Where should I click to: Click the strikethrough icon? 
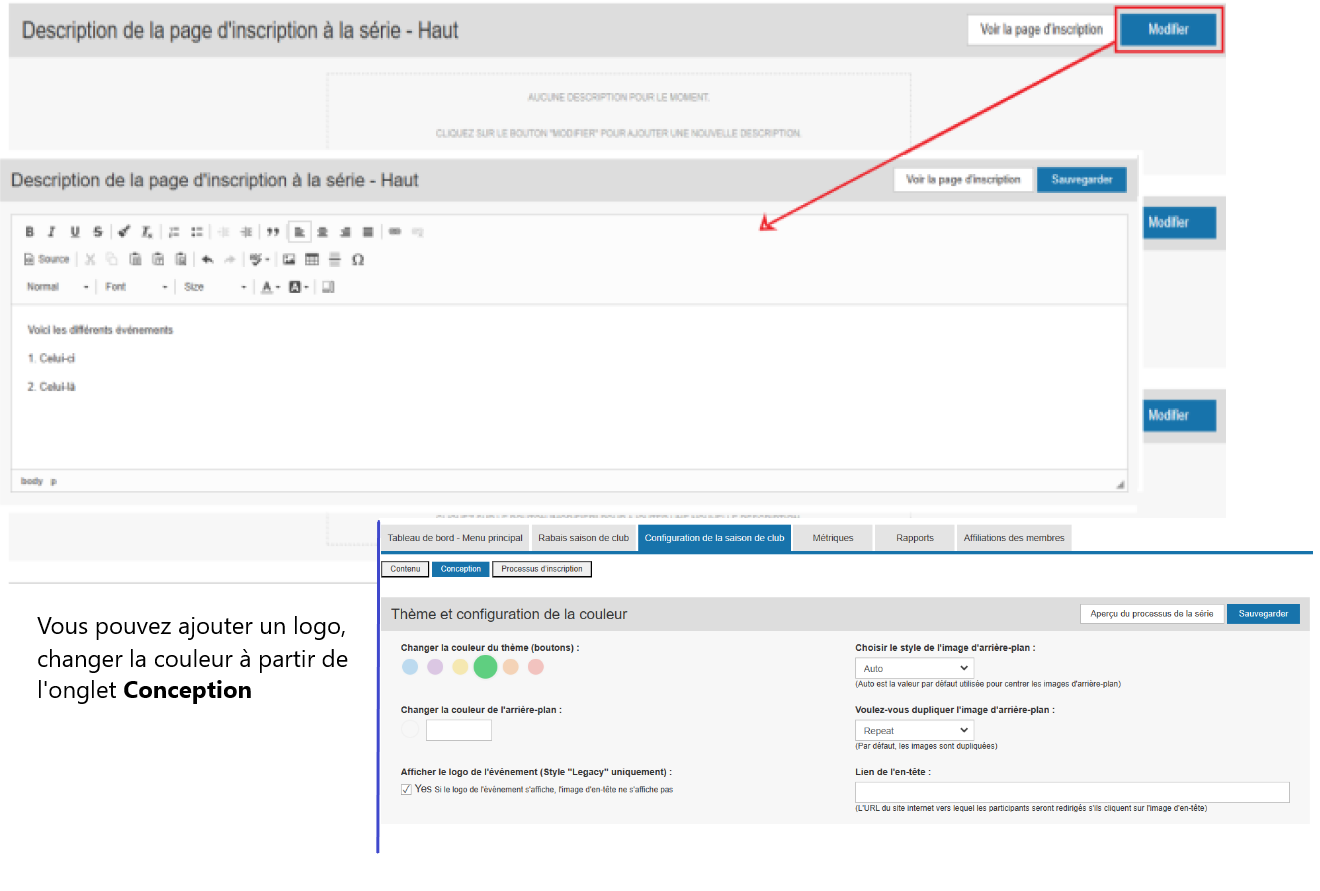tap(97, 232)
